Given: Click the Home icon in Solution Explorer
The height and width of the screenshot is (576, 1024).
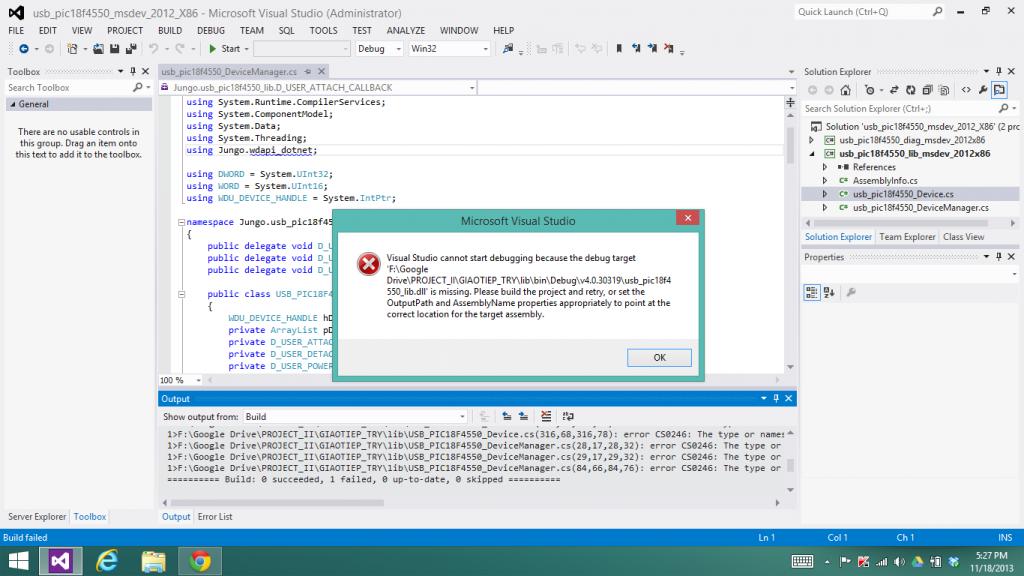Looking at the screenshot, I should point(845,90).
